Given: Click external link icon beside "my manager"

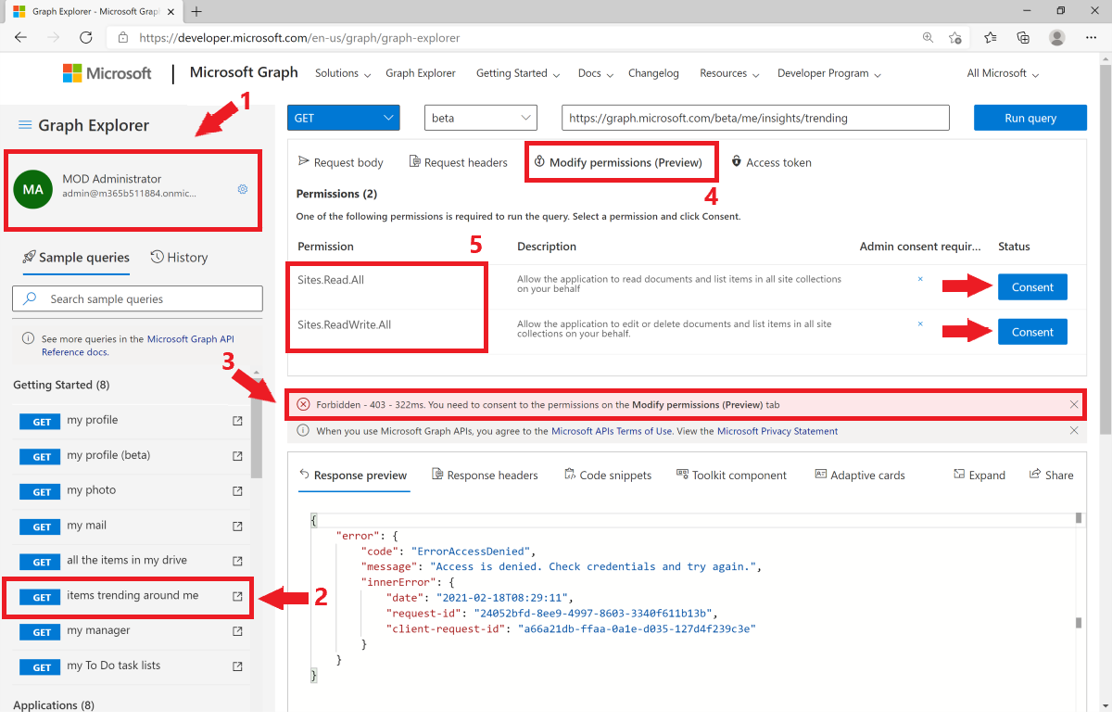Looking at the screenshot, I should [x=237, y=631].
